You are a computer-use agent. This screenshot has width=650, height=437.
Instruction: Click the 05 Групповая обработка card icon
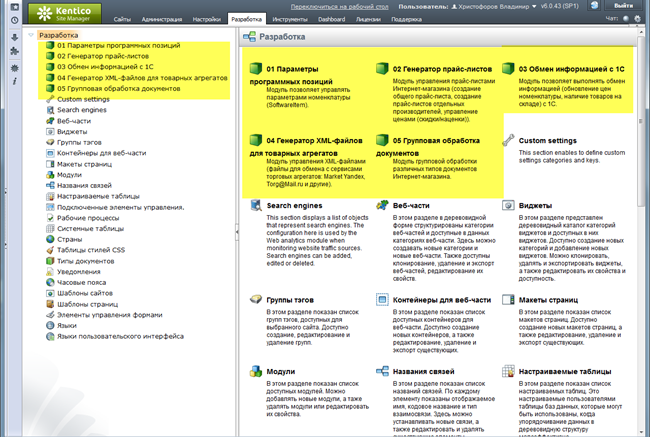coord(382,140)
